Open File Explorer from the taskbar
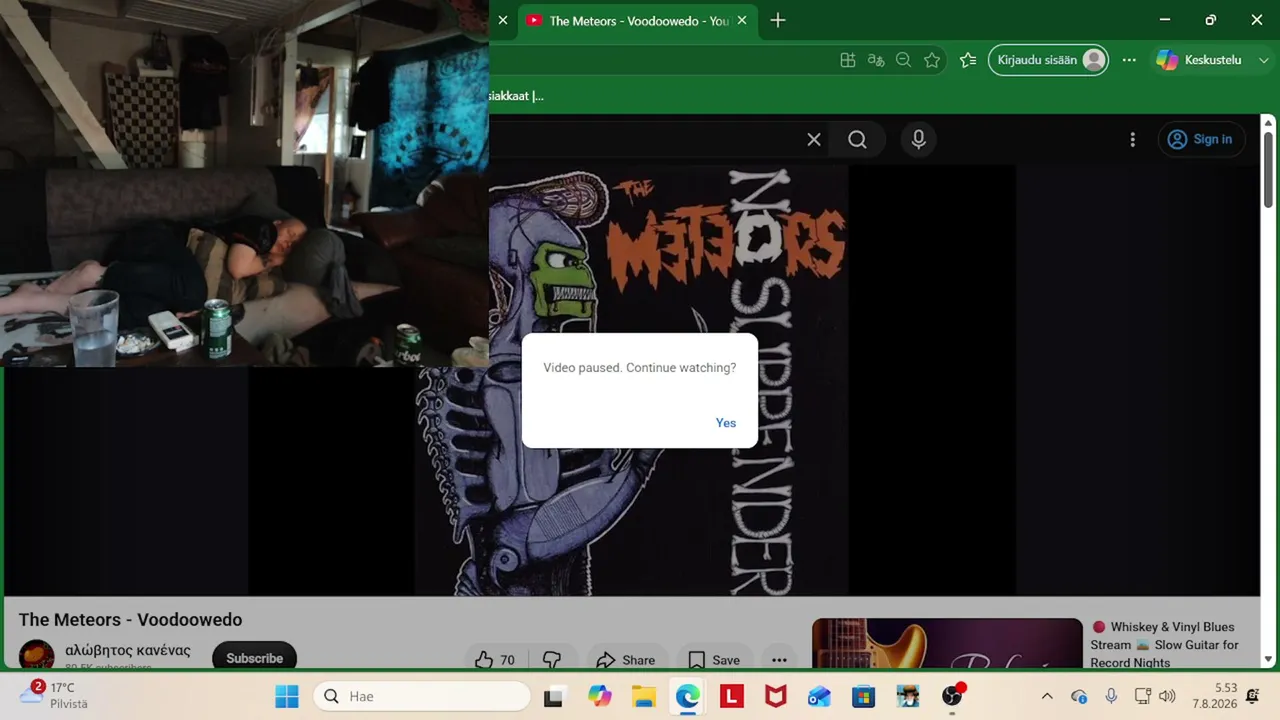1280x720 pixels. click(x=644, y=696)
